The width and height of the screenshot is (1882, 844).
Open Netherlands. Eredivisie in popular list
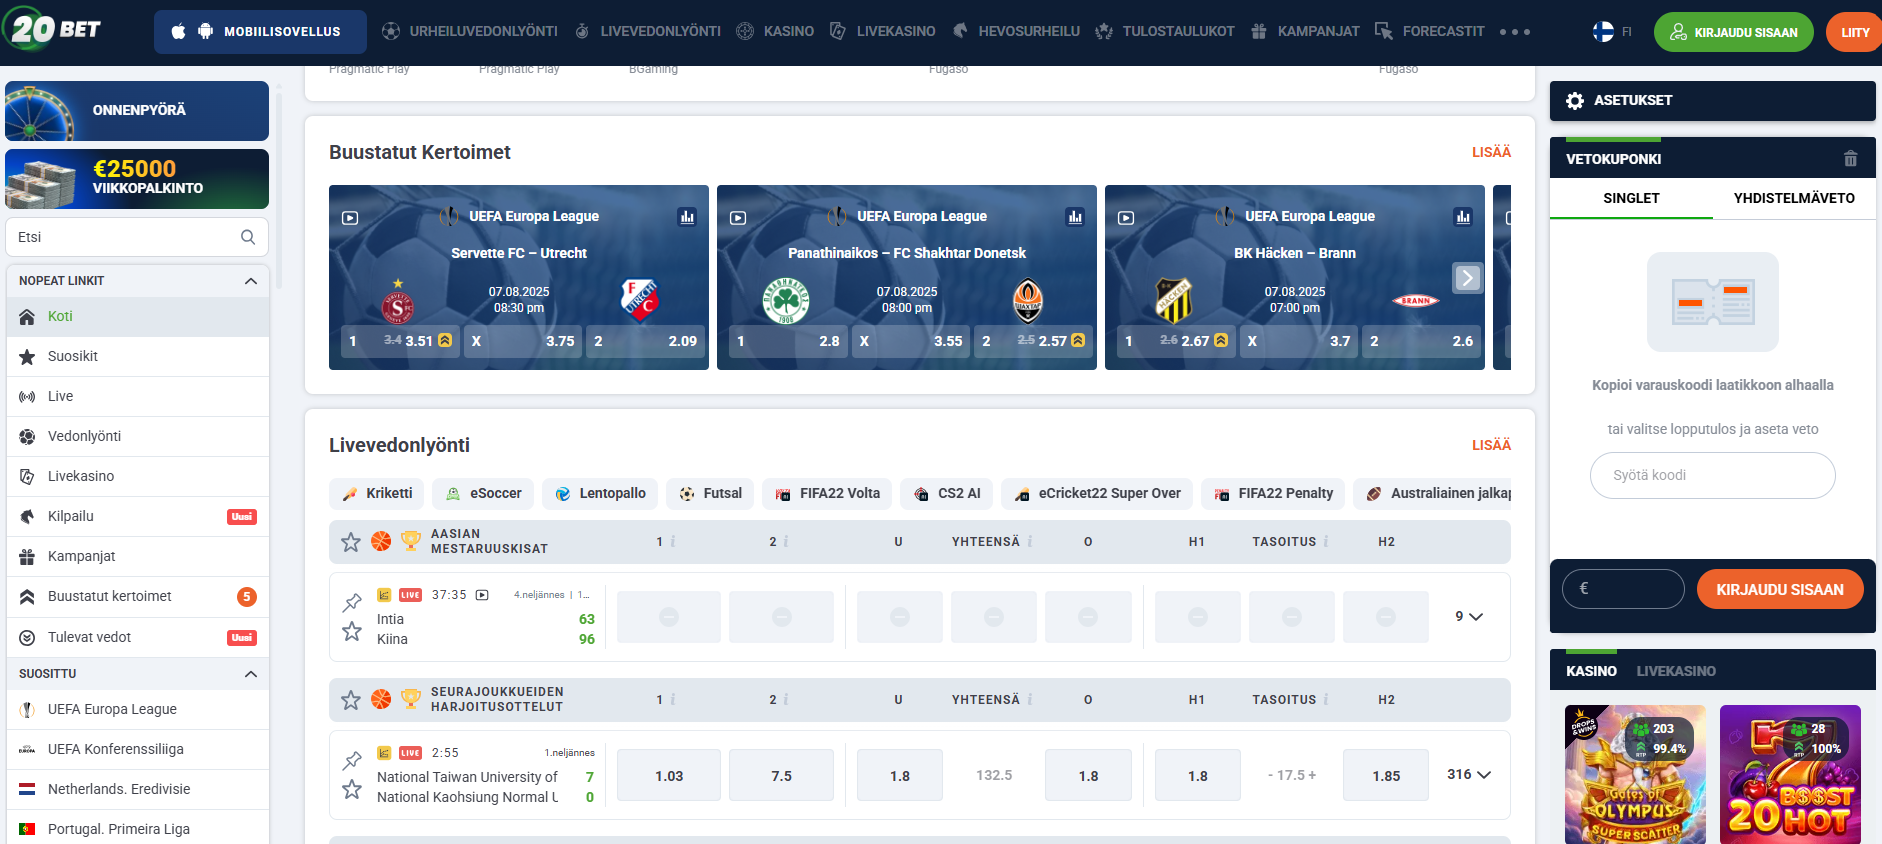(x=138, y=790)
